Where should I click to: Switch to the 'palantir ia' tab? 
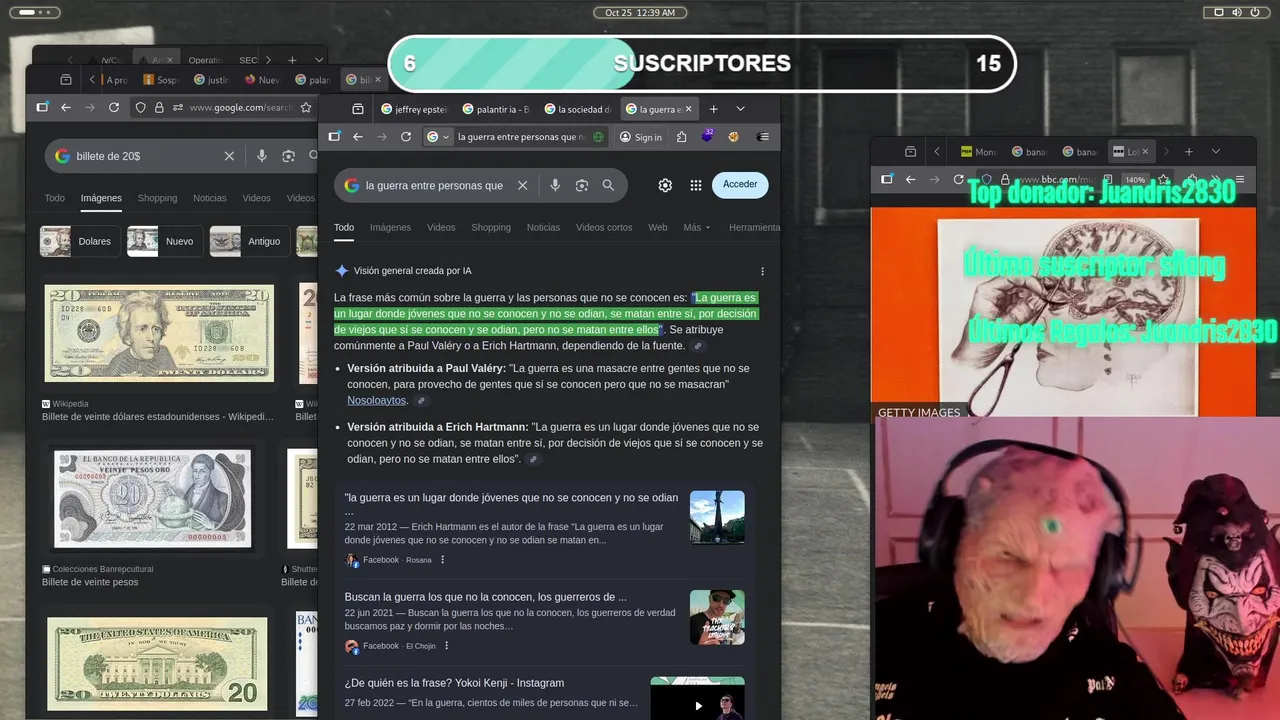pos(496,109)
